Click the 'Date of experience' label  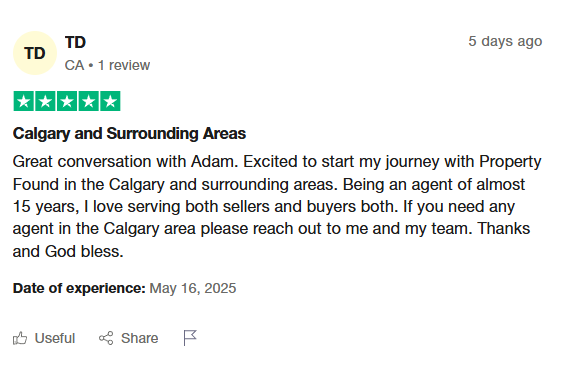(79, 288)
